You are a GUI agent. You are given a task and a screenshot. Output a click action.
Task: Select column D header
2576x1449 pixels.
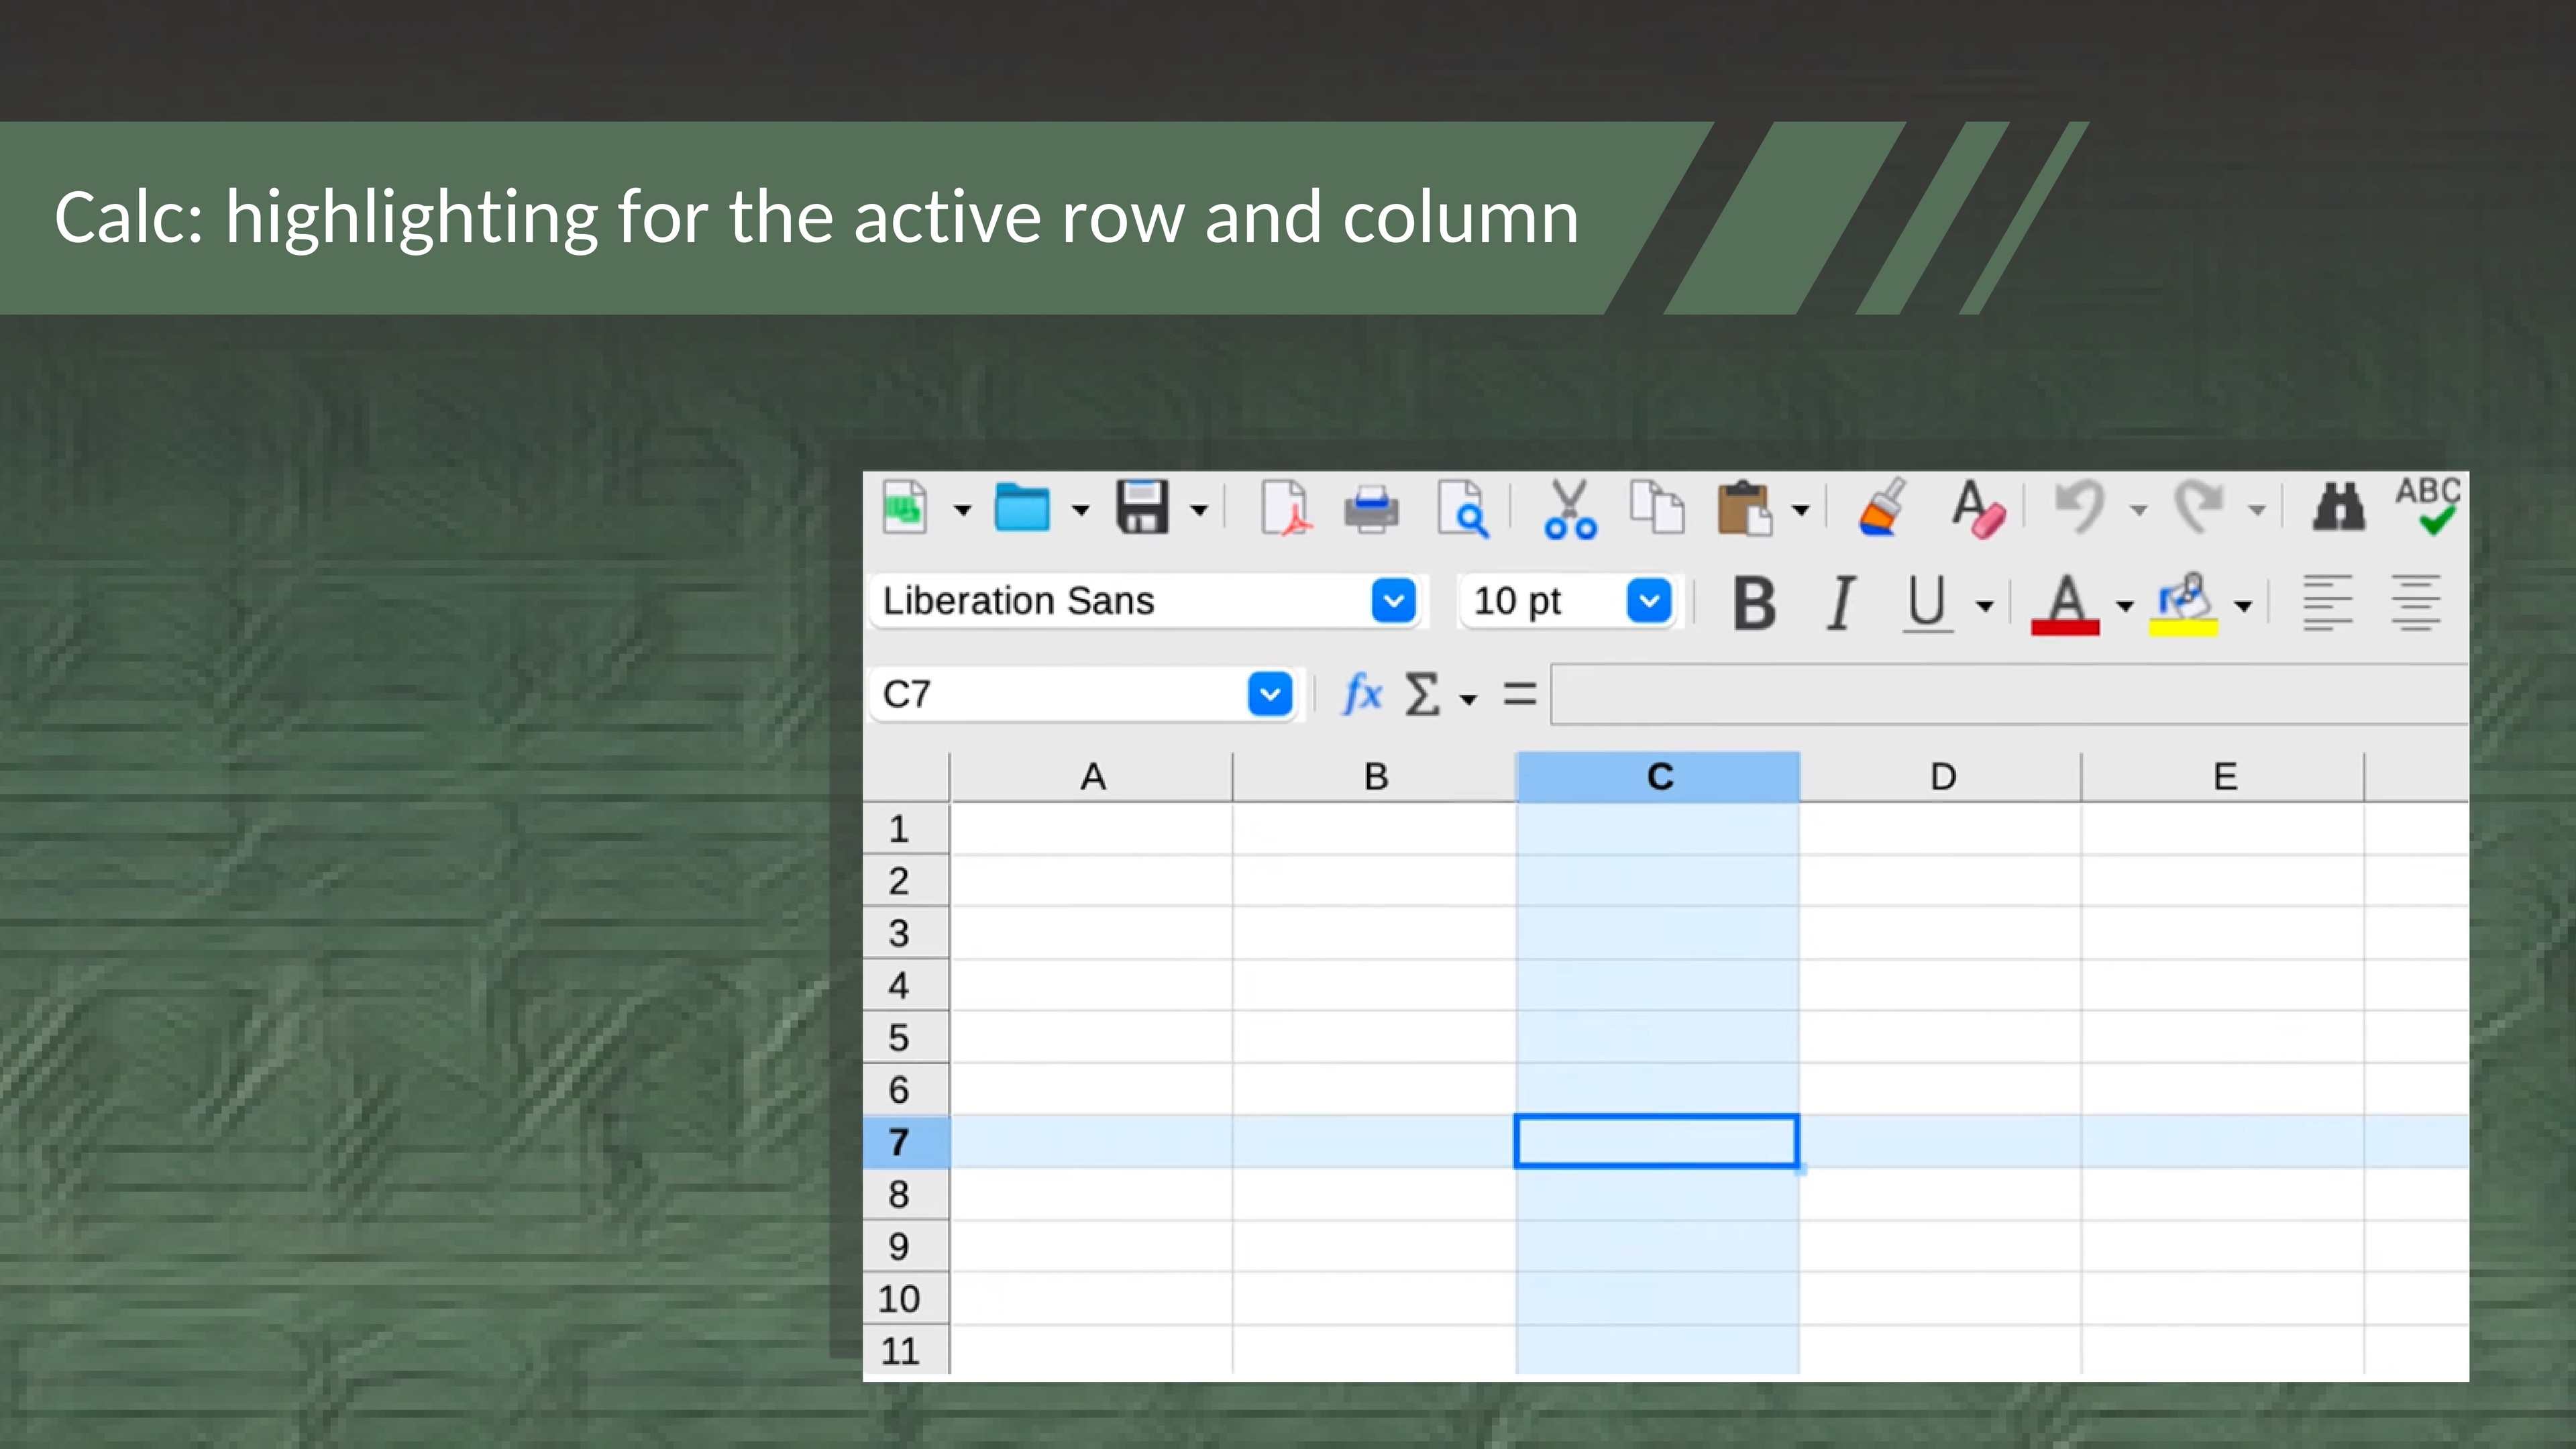(1942, 777)
